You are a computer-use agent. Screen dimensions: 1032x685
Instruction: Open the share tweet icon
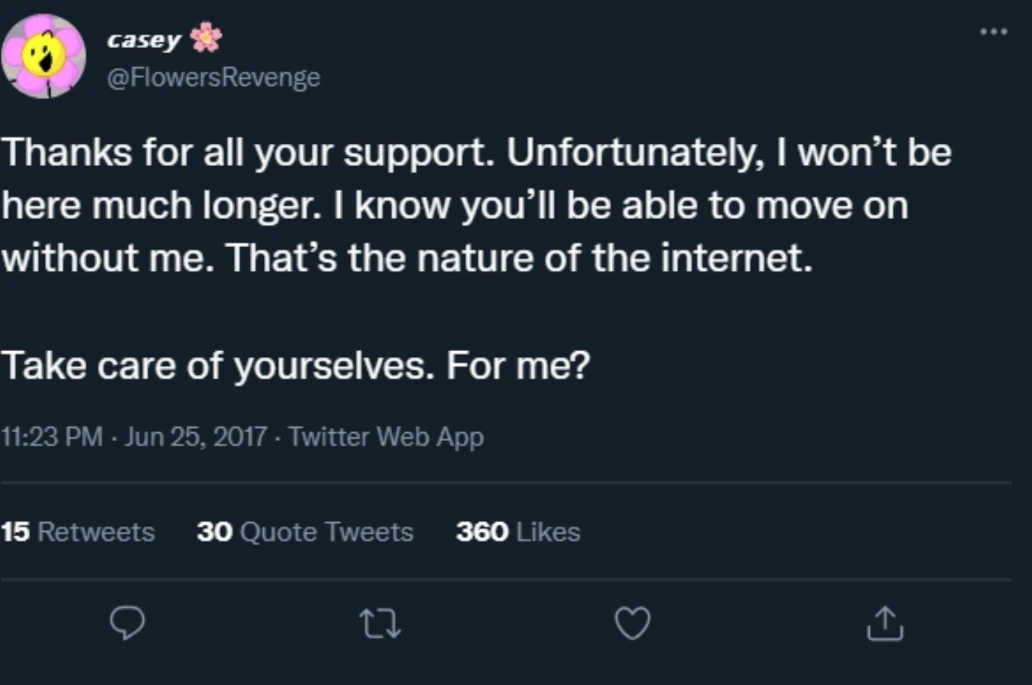click(x=884, y=624)
